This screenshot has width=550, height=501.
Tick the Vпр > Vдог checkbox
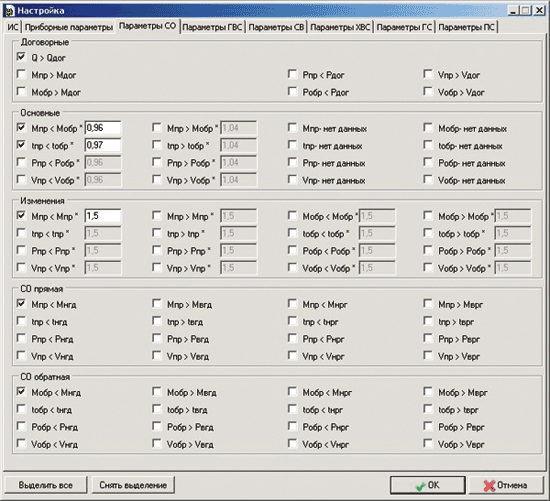428,74
